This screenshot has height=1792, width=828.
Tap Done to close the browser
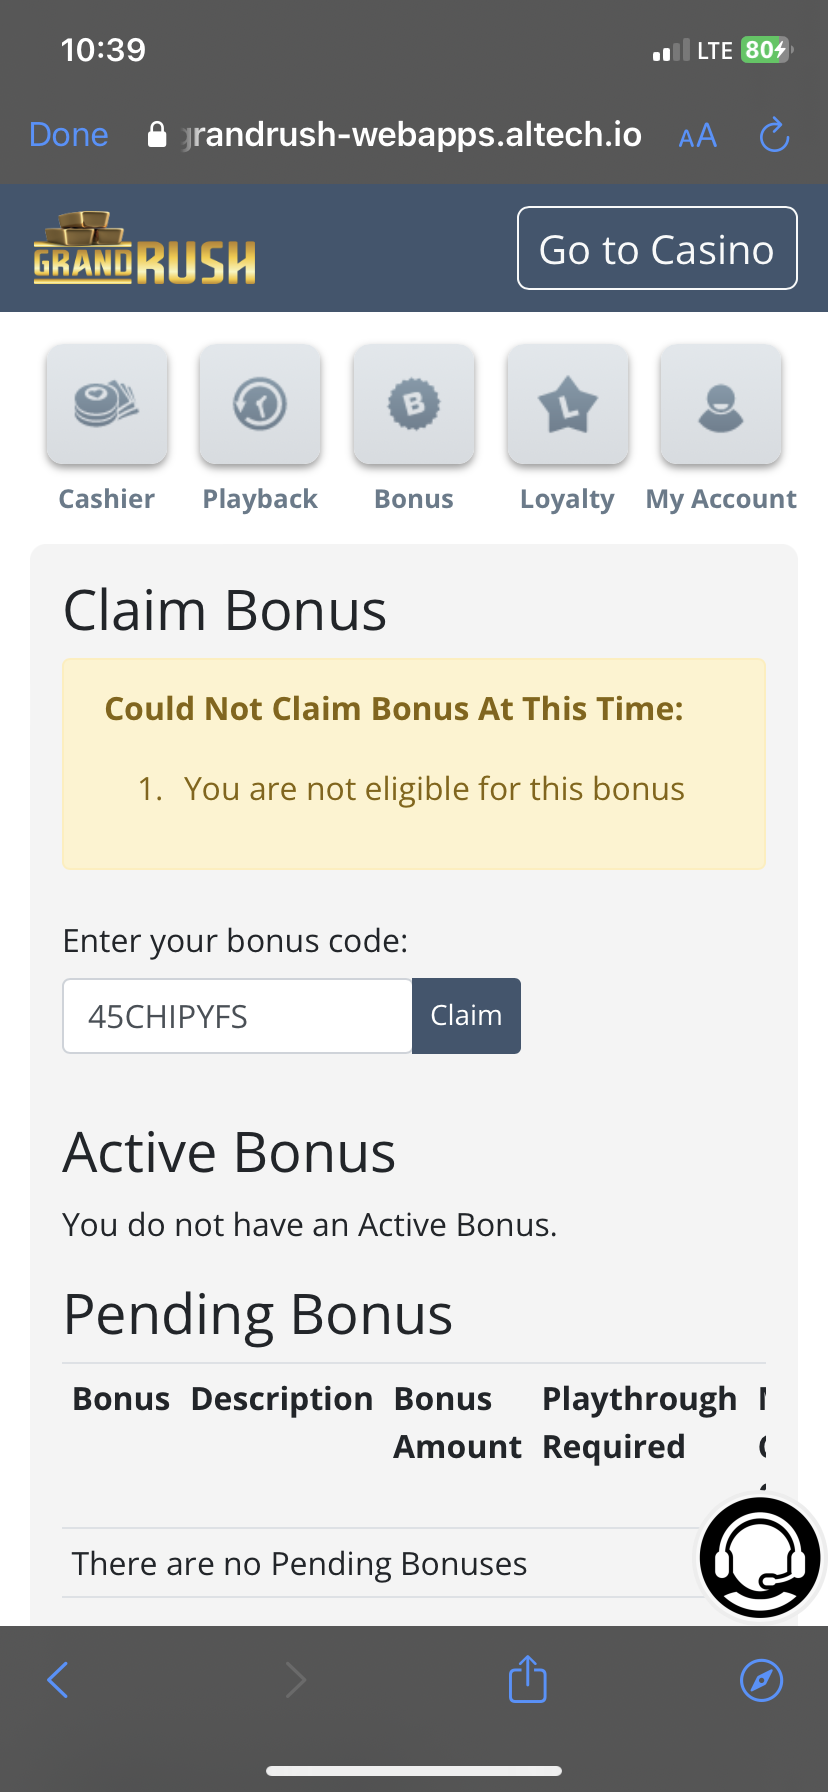click(69, 135)
